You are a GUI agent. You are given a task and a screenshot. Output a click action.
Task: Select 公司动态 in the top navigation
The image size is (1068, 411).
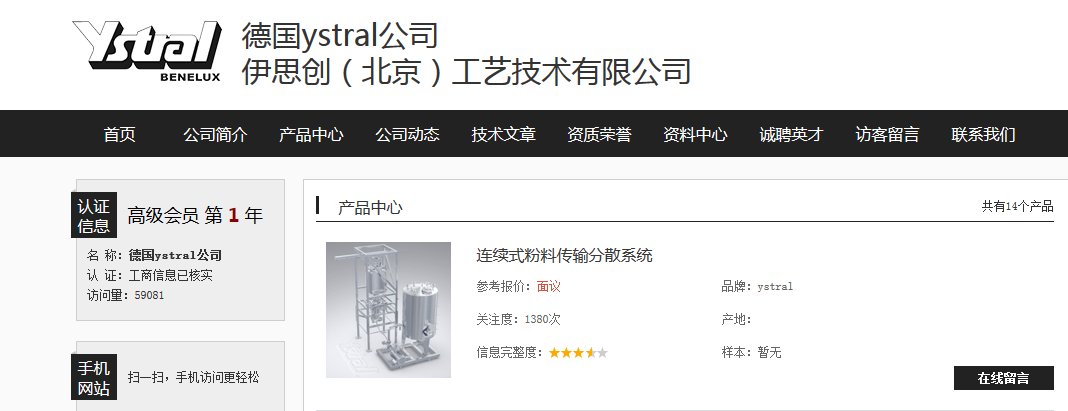(x=407, y=134)
